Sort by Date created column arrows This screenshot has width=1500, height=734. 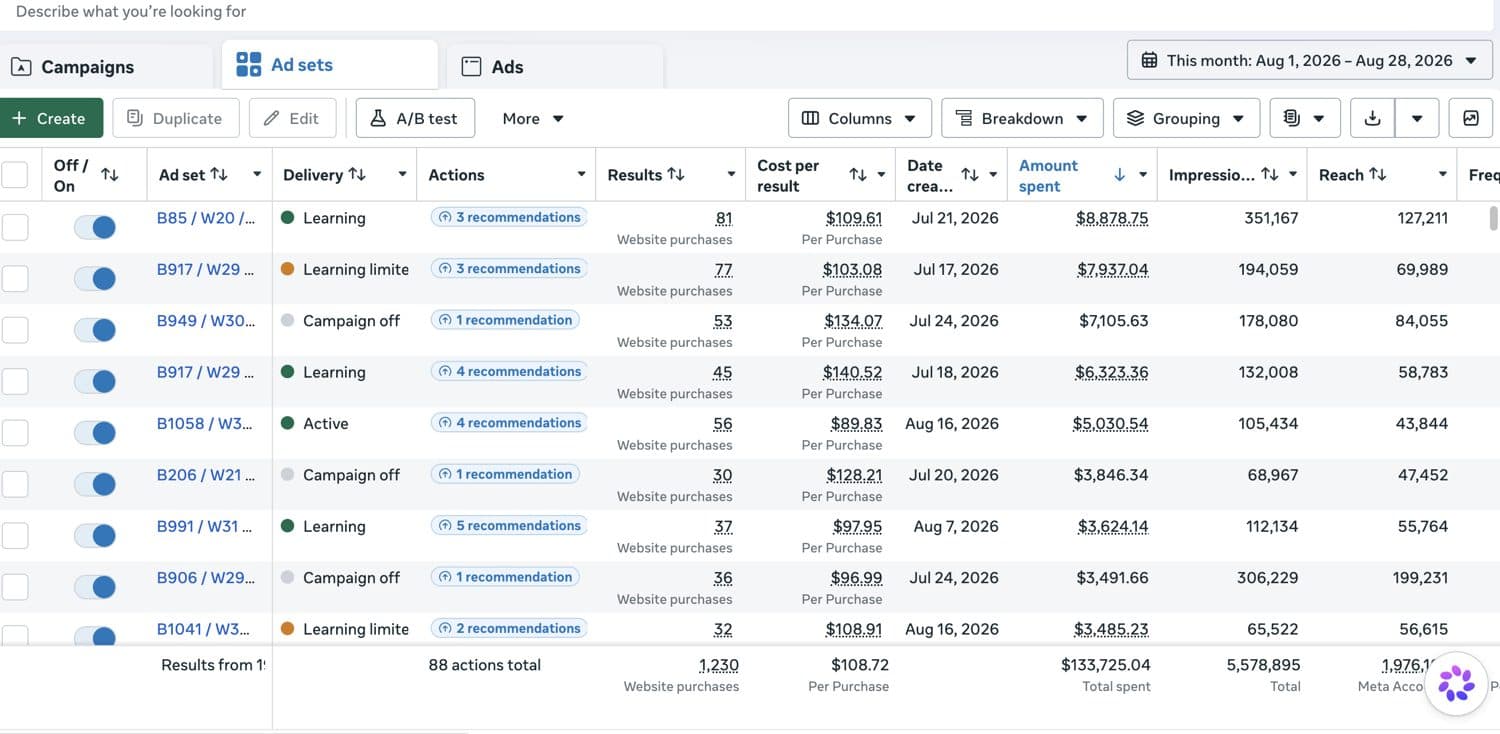(x=970, y=175)
